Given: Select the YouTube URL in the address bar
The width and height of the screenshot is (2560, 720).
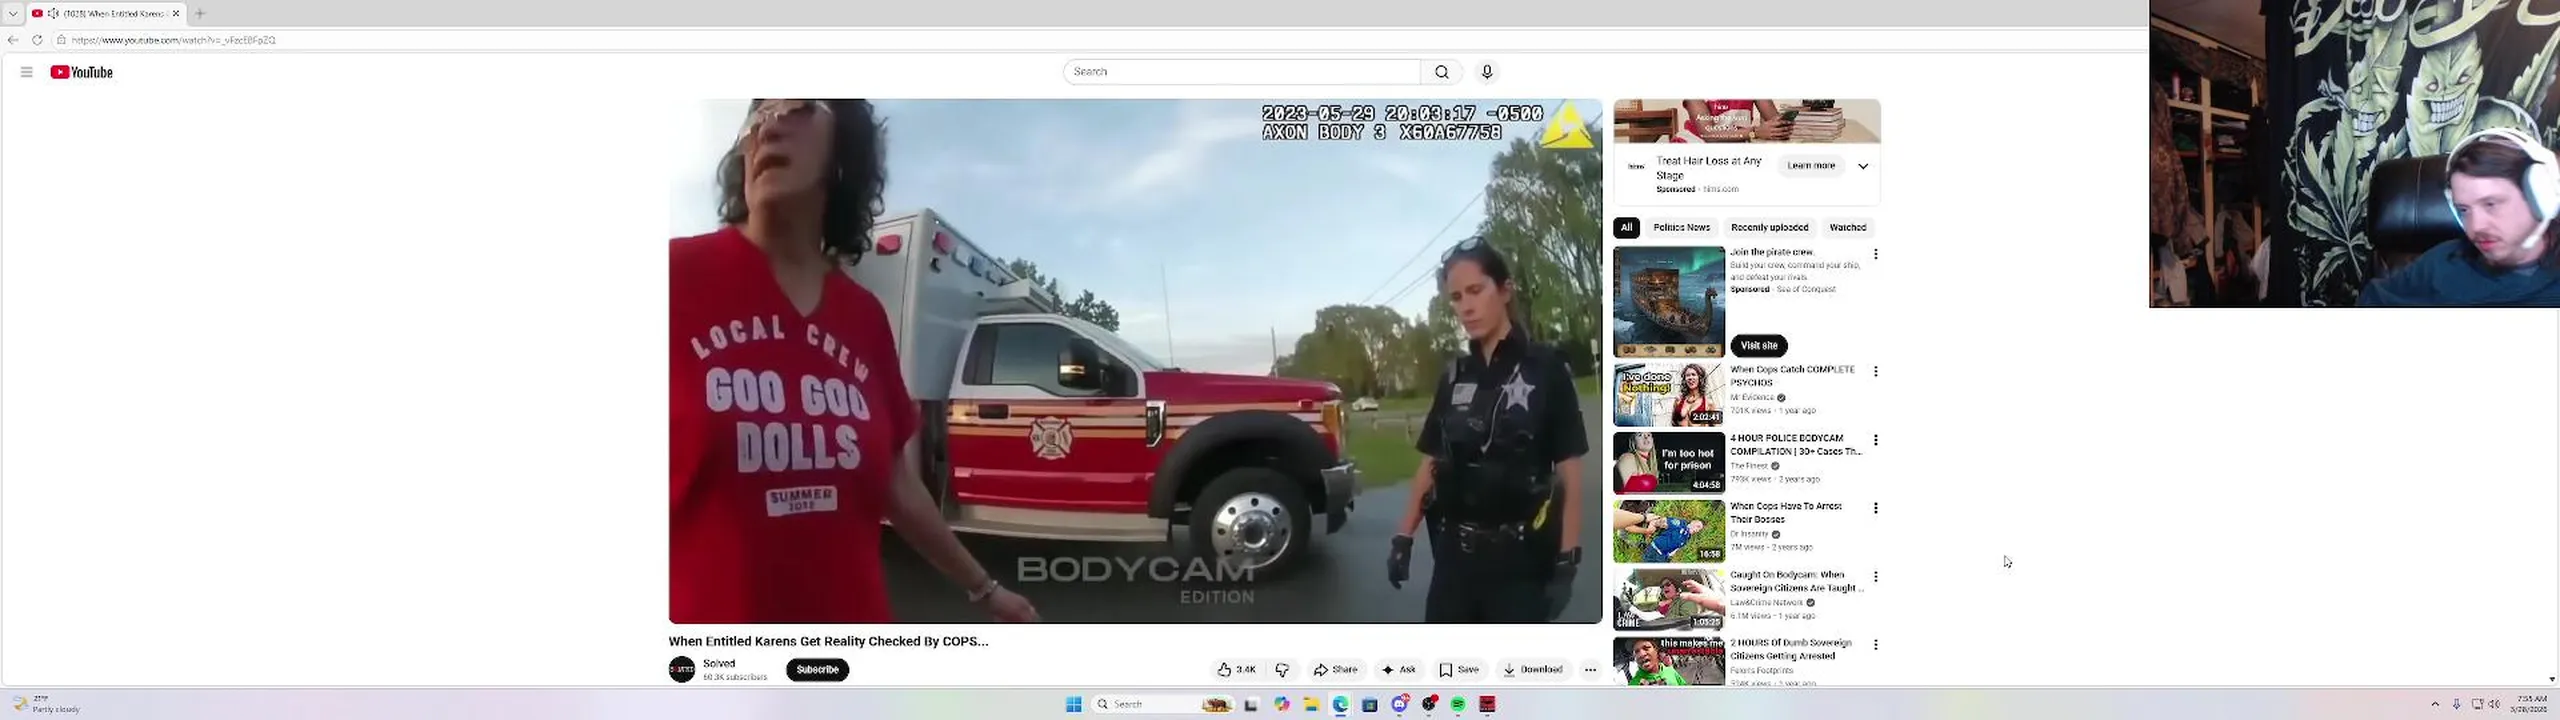Looking at the screenshot, I should [173, 40].
